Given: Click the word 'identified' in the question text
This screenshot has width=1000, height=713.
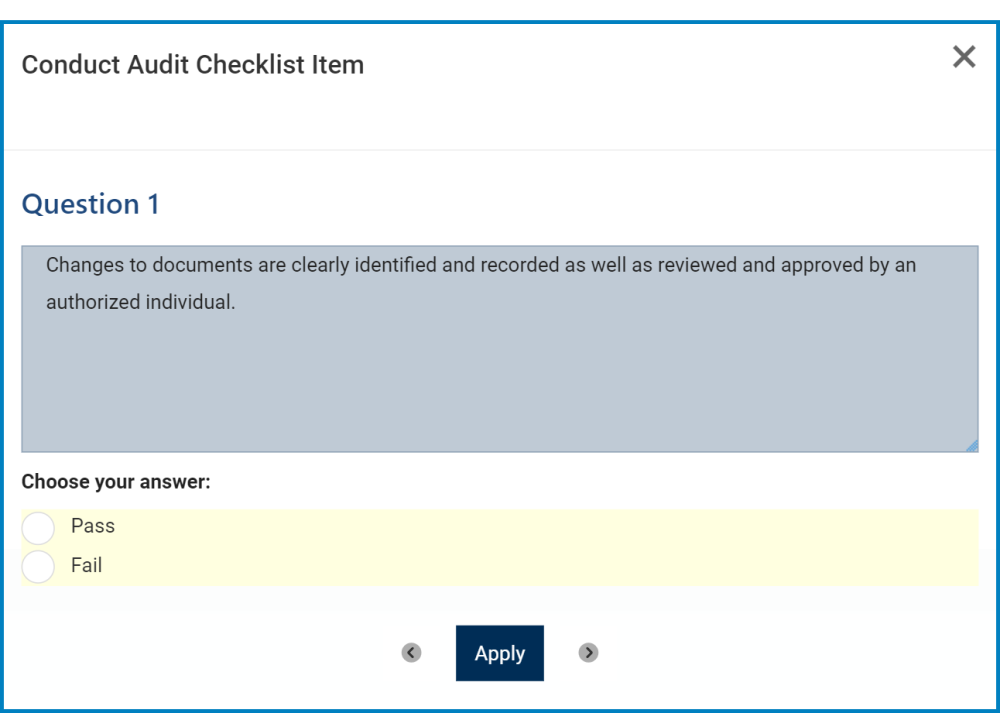Looking at the screenshot, I should 396,266.
